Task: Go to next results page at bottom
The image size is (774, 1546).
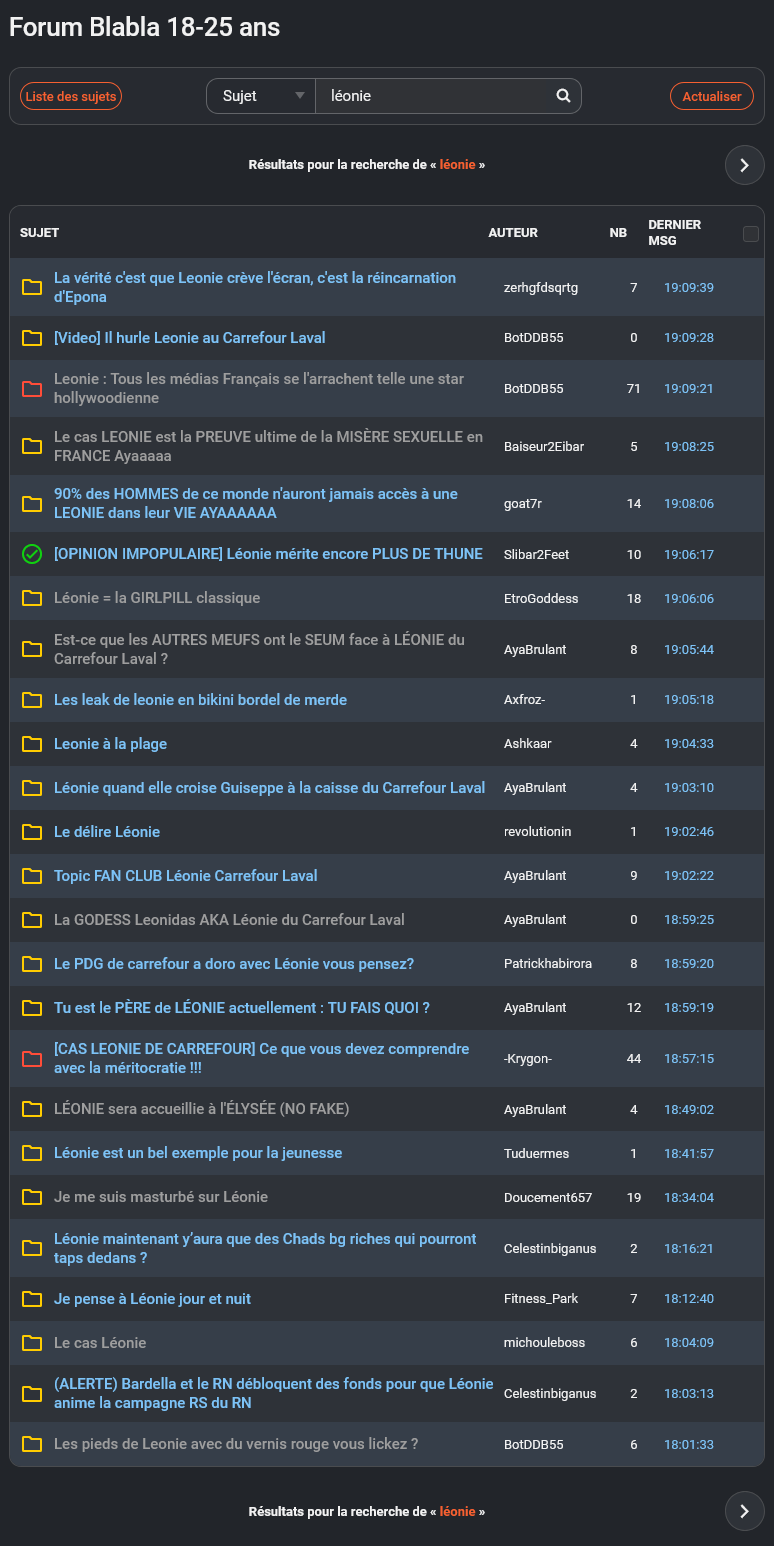Action: pos(744,1511)
